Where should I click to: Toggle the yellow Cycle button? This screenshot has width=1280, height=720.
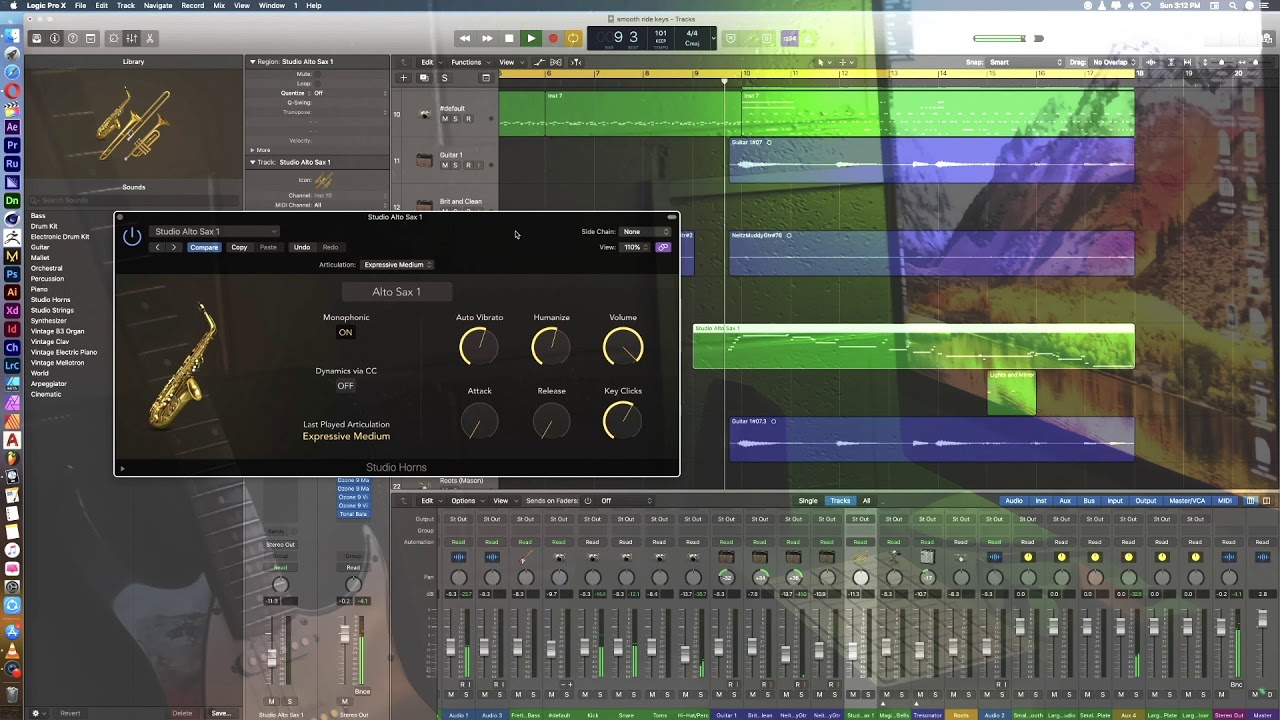coord(573,39)
